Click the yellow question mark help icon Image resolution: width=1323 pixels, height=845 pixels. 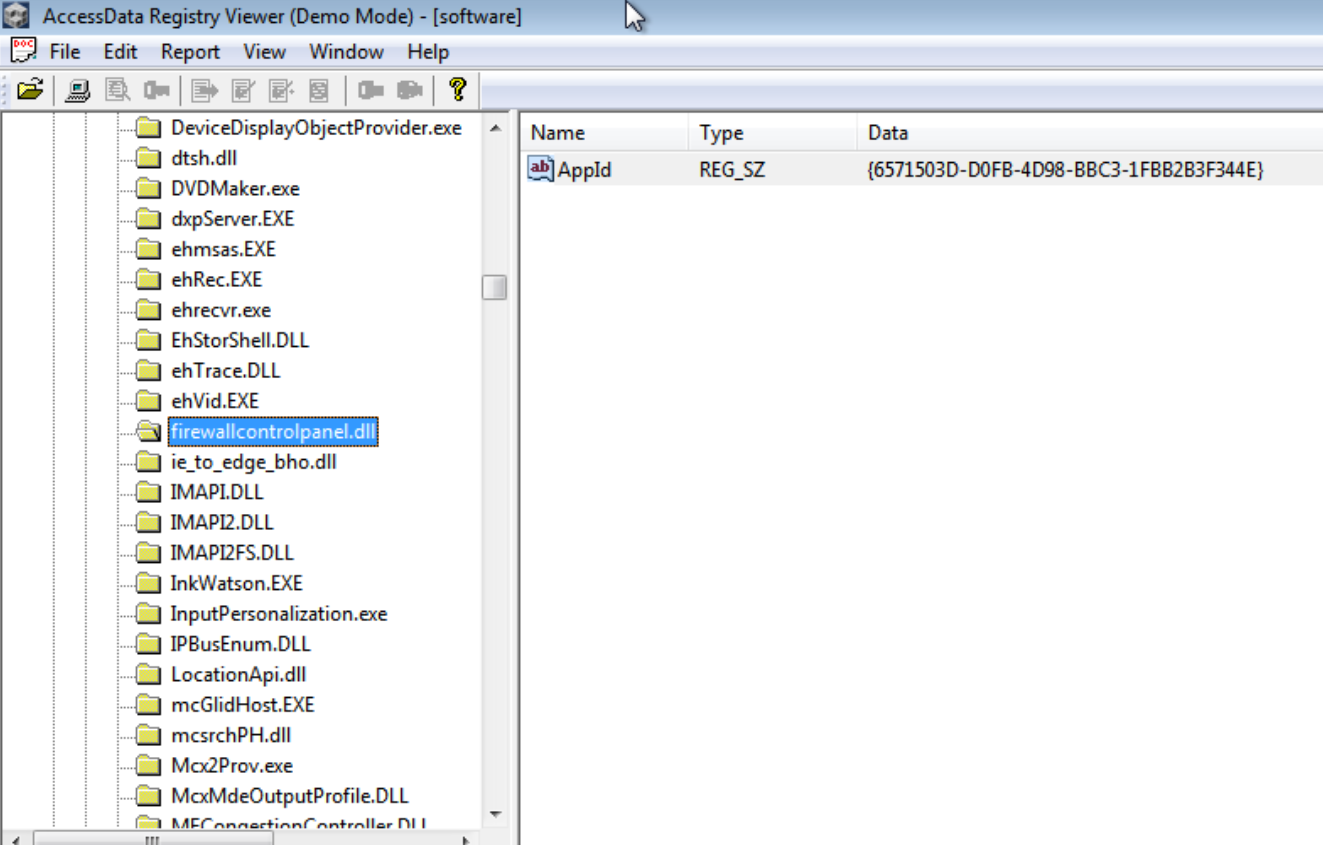tap(457, 90)
